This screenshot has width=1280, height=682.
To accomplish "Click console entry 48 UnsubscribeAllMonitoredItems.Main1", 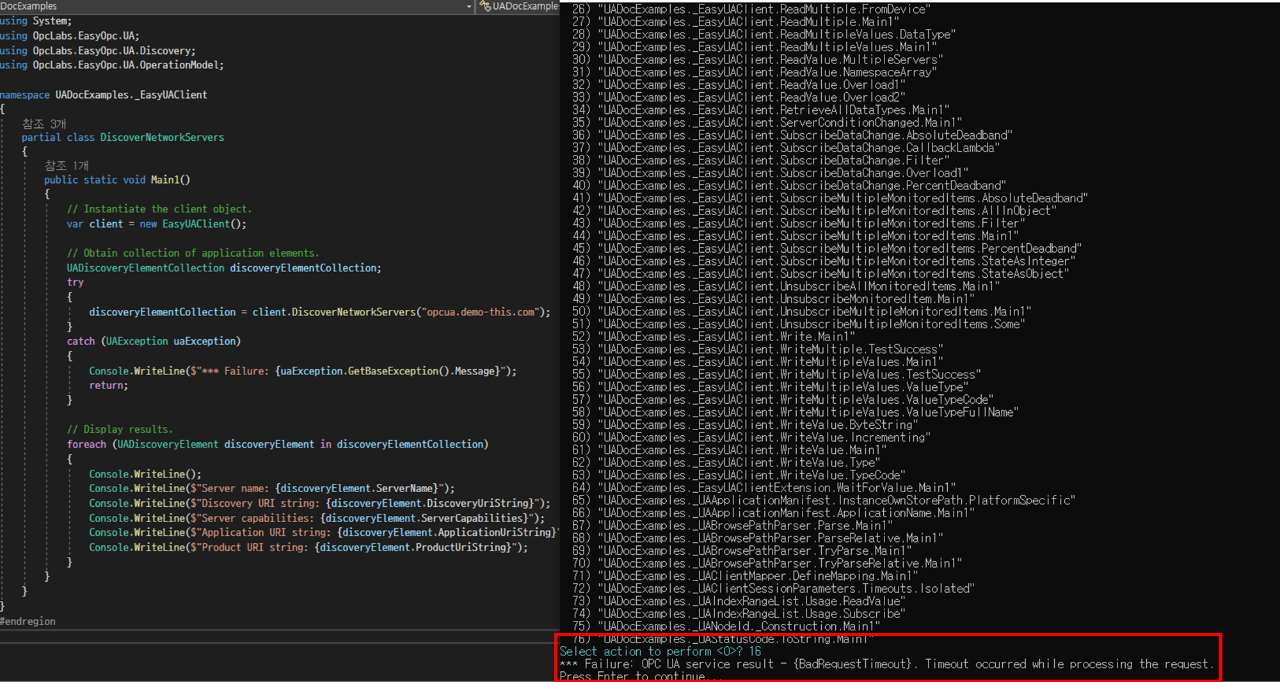I will coord(786,286).
